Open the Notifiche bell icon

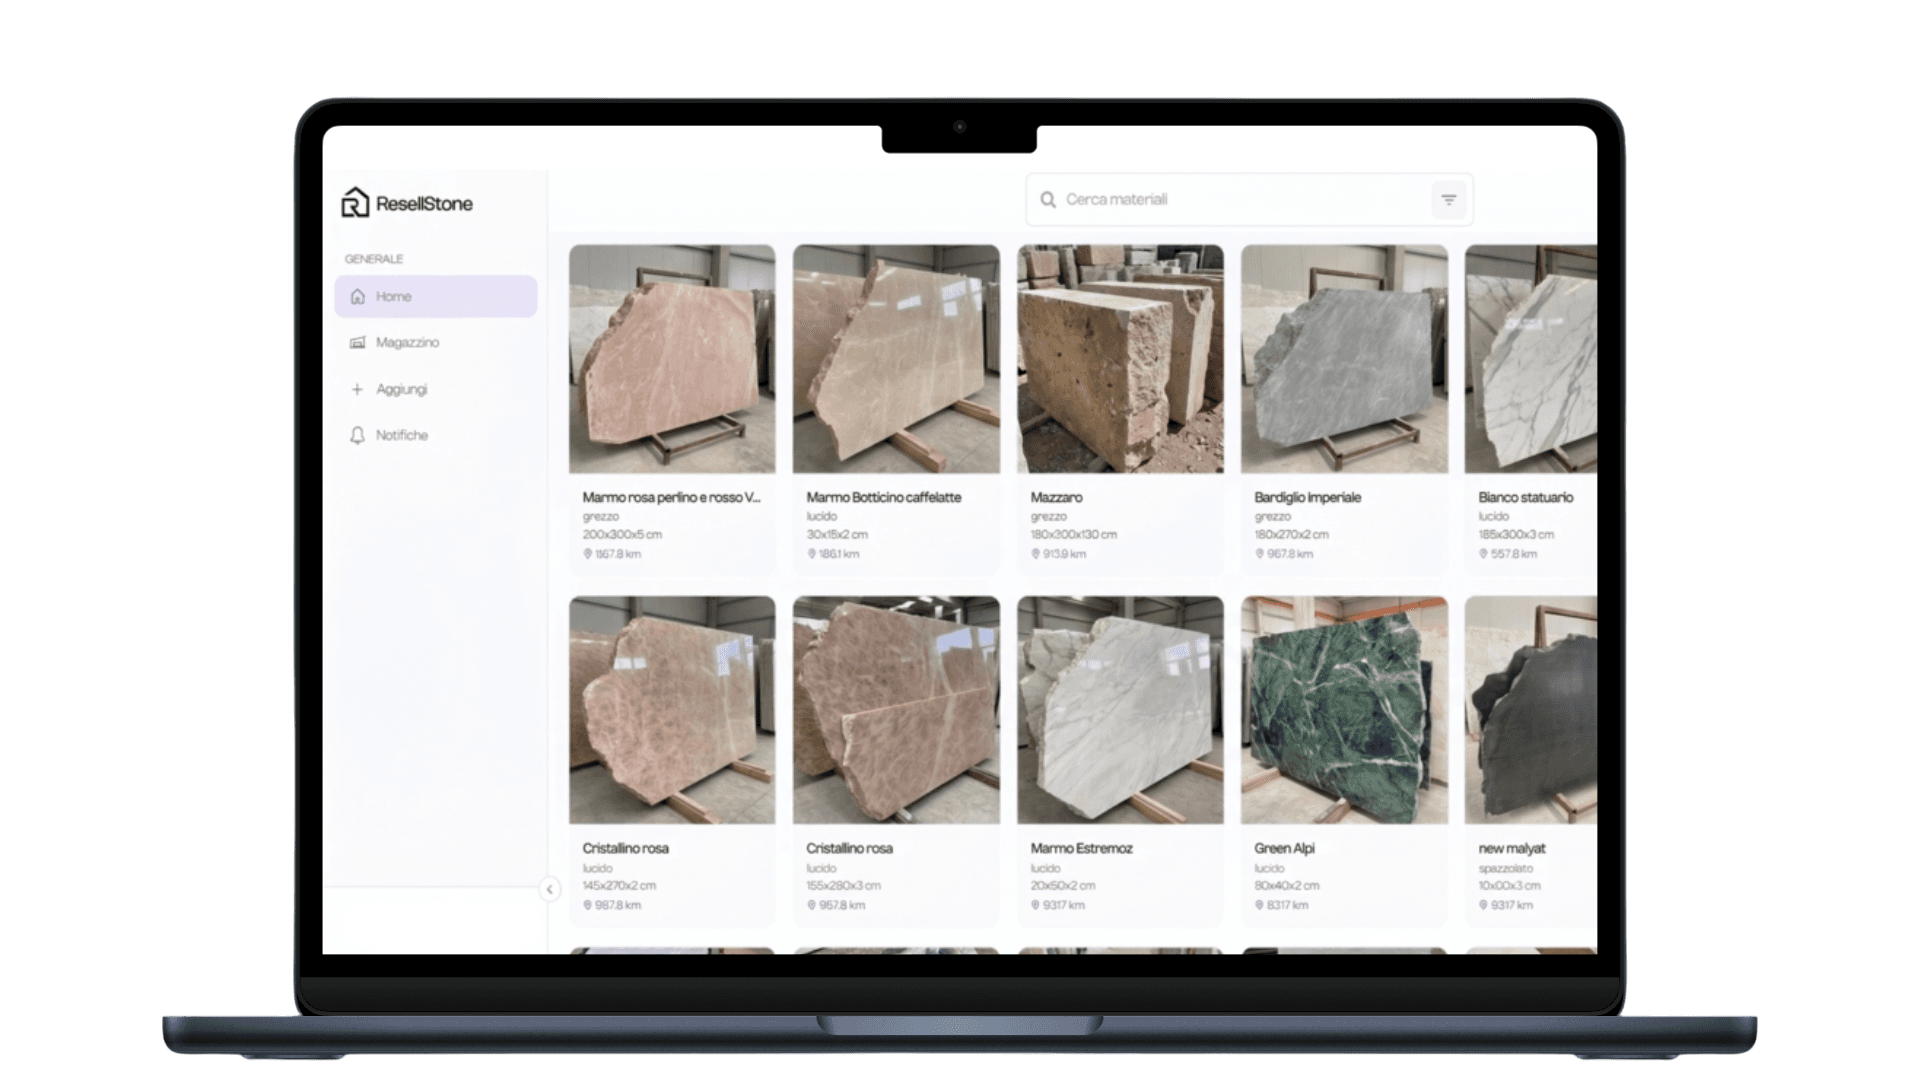(357, 435)
